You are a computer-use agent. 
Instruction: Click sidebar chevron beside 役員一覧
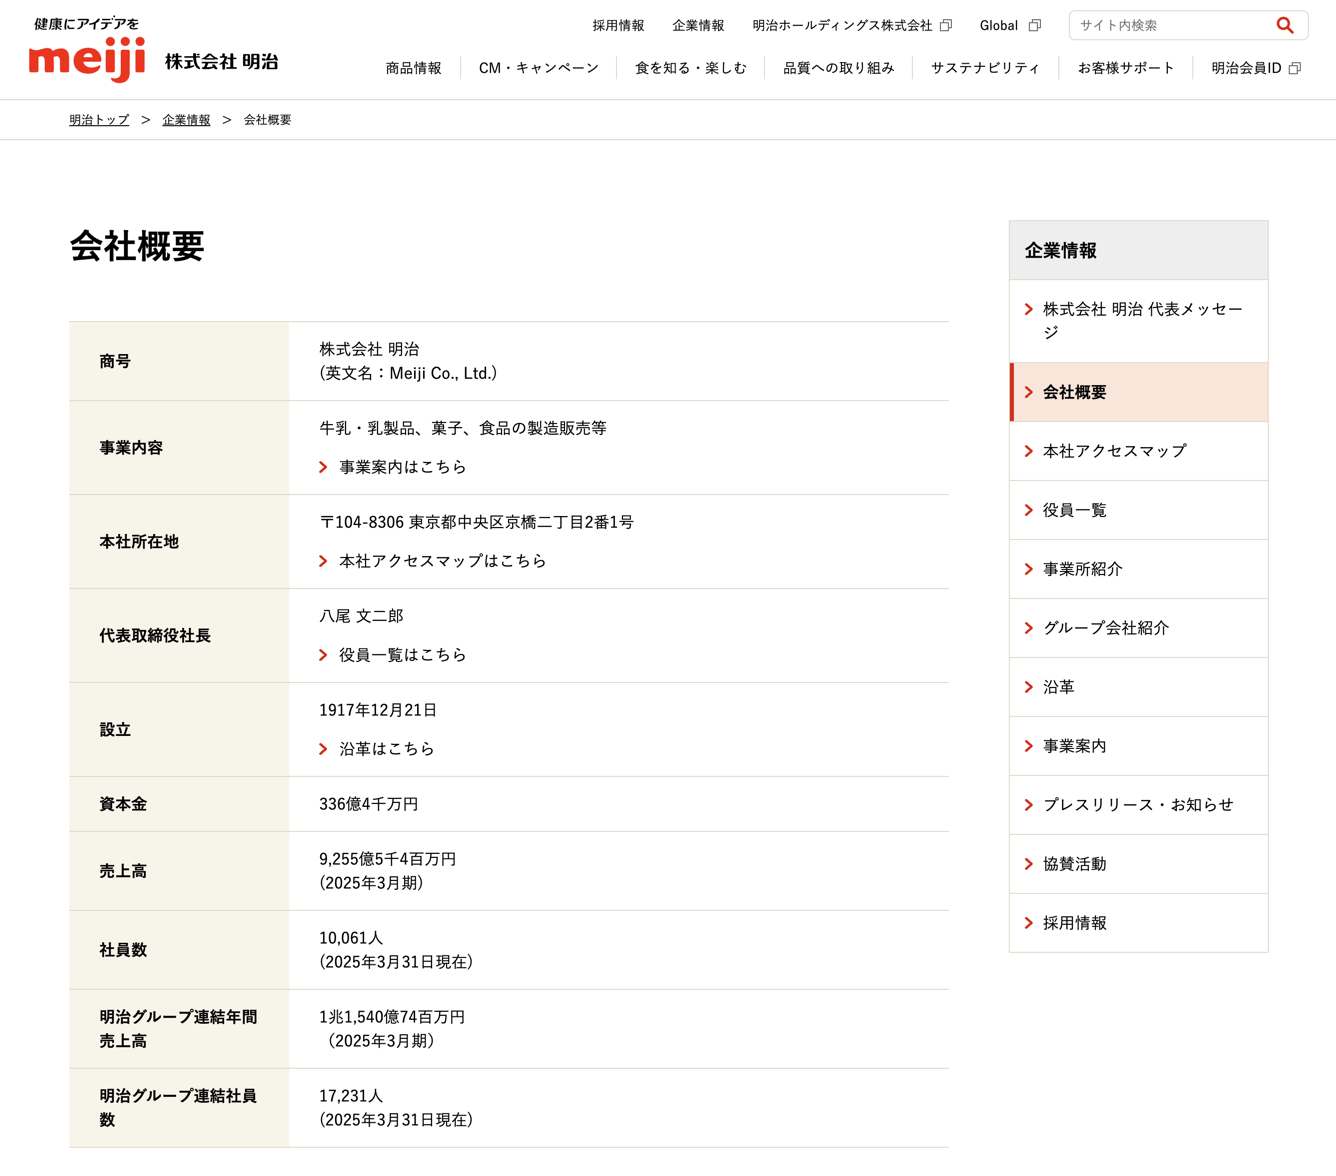(x=1029, y=511)
